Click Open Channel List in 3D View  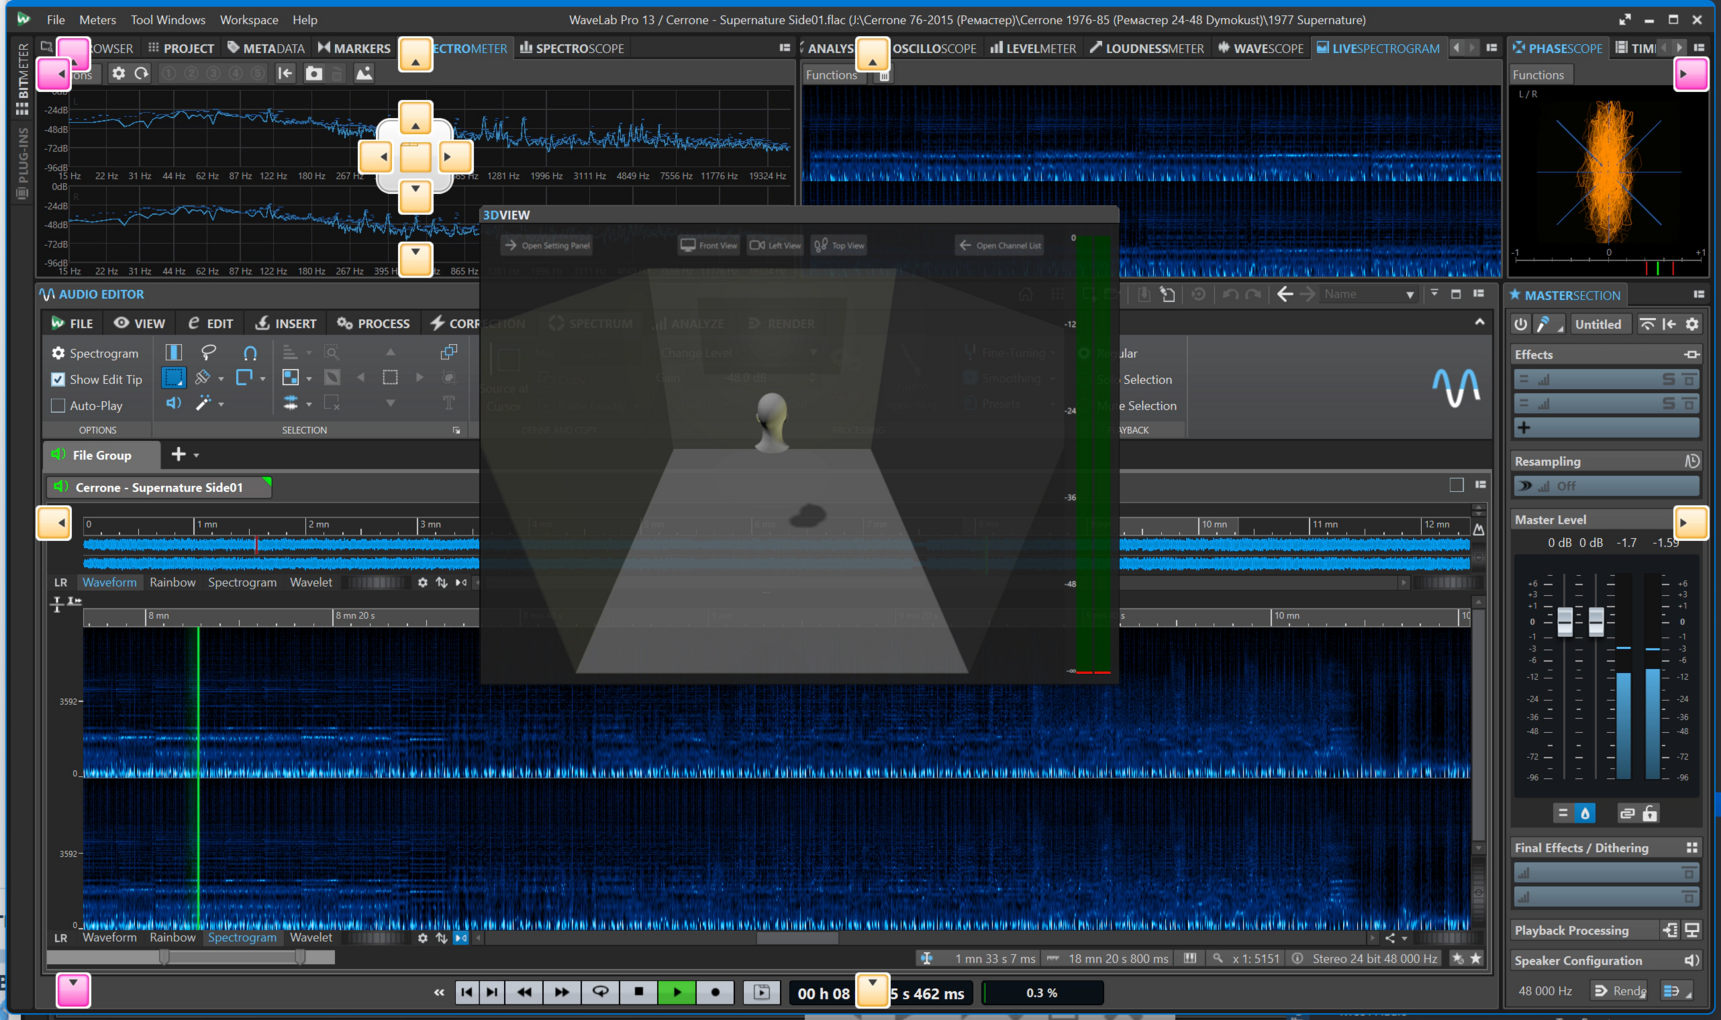[x=1000, y=245]
